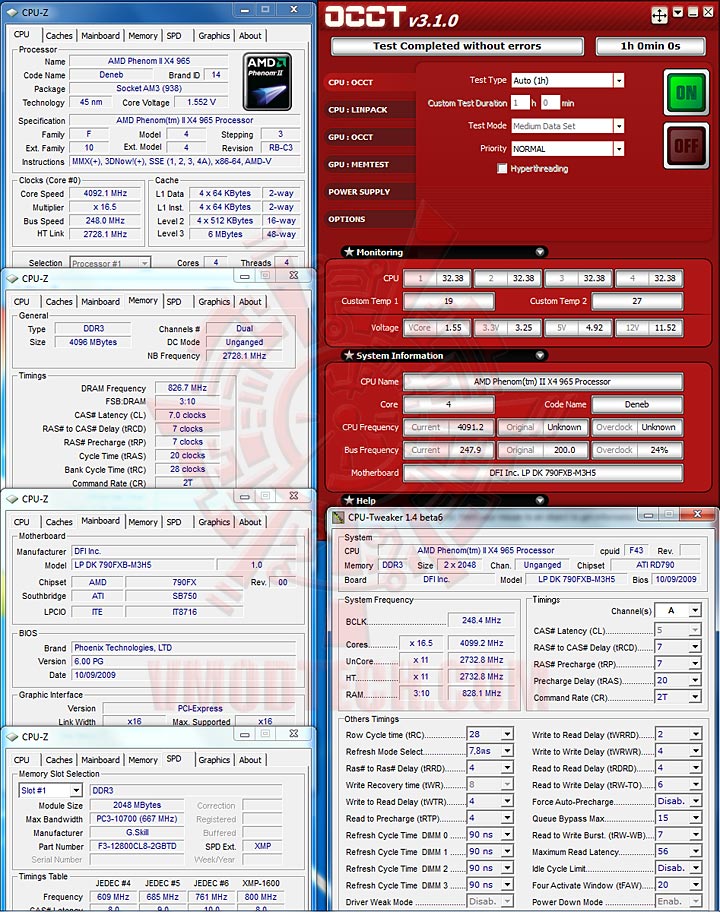Open the Caches tab in top CPU-Z window

(59, 36)
